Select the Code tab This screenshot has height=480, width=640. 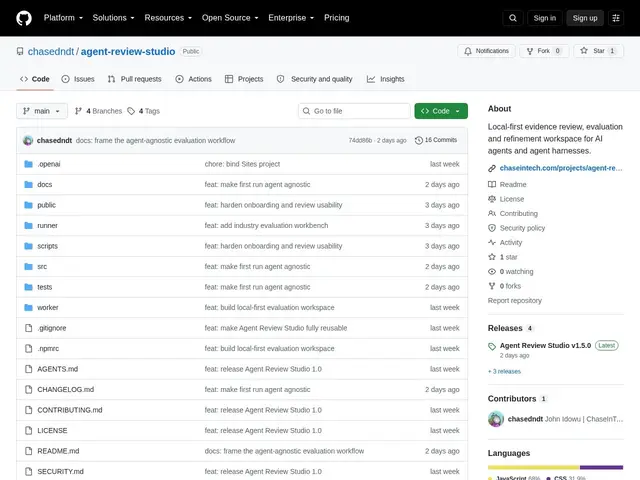click(35, 79)
